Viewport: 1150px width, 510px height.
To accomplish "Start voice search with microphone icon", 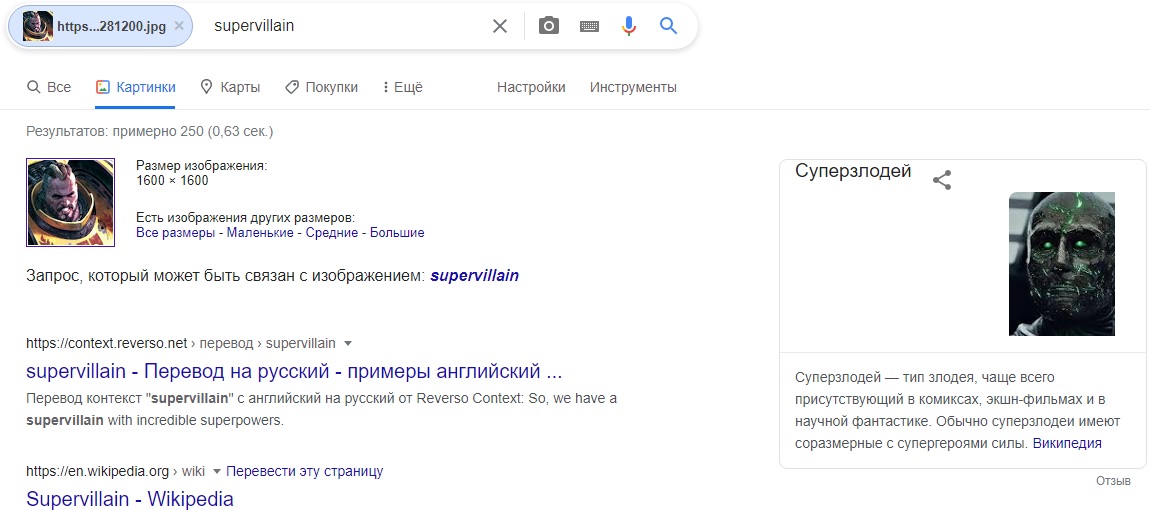I will point(629,26).
